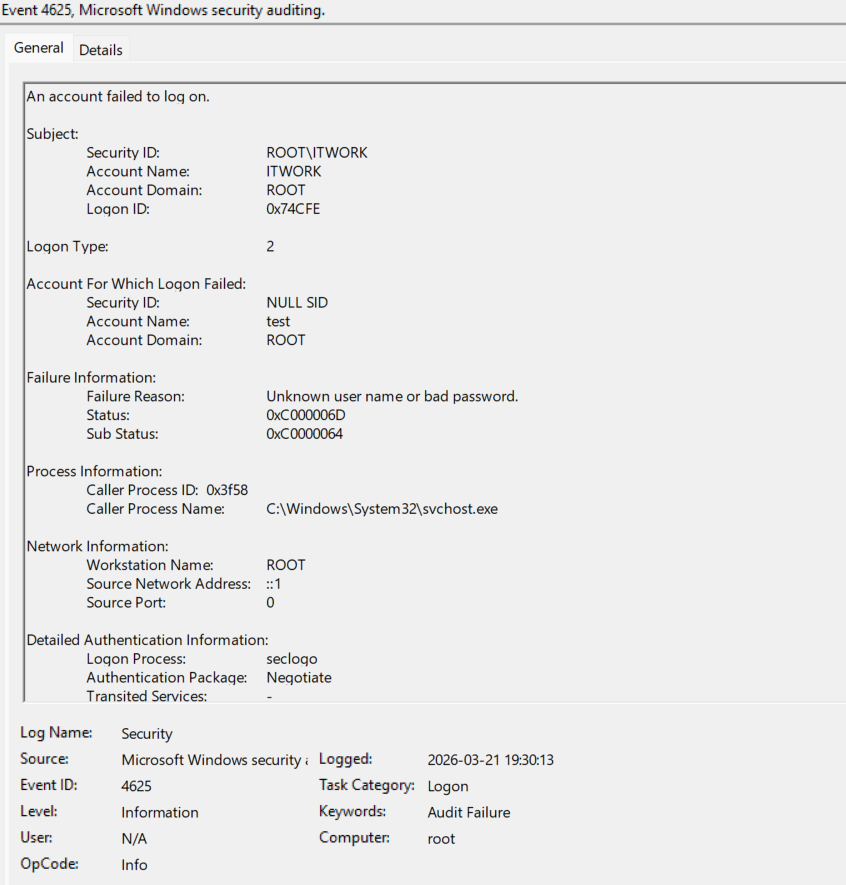The width and height of the screenshot is (846, 885).
Task: Click the Source Network Address ::1
Action: point(273,584)
